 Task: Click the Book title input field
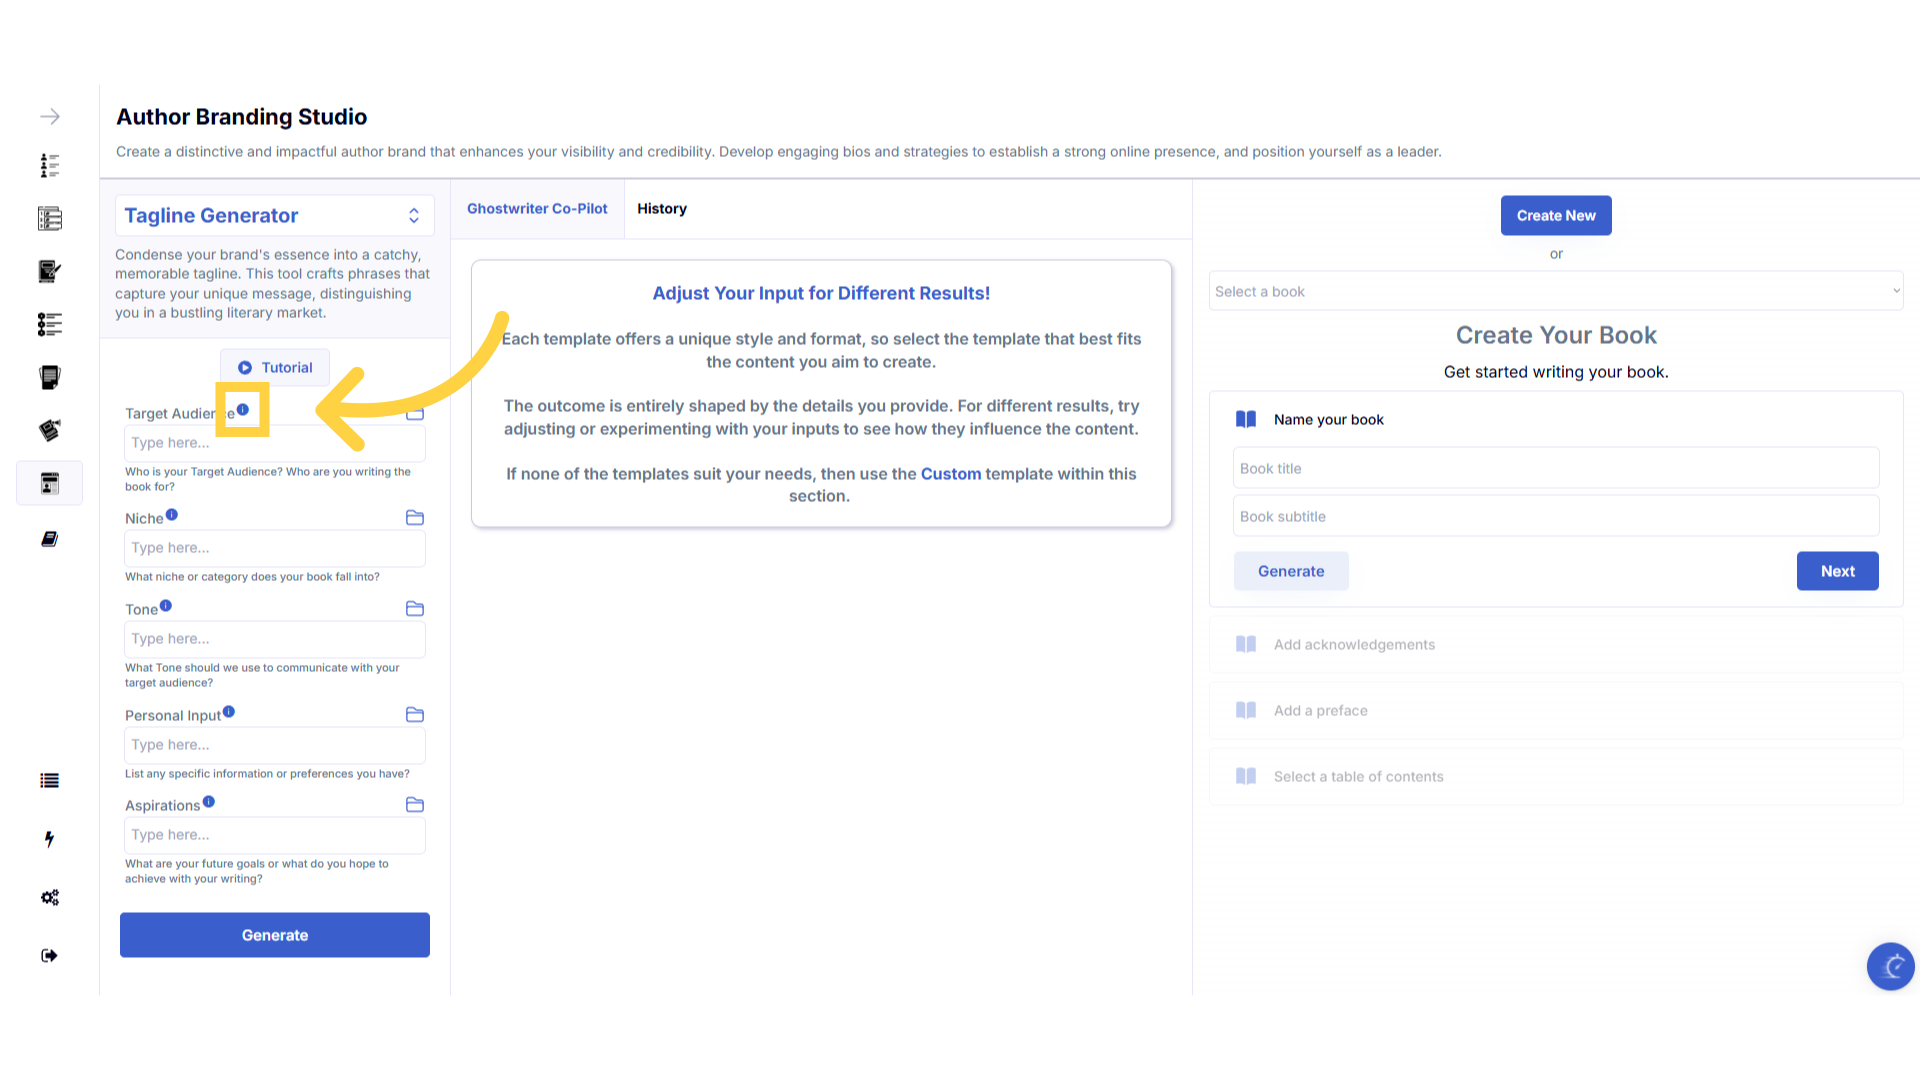pos(1555,468)
